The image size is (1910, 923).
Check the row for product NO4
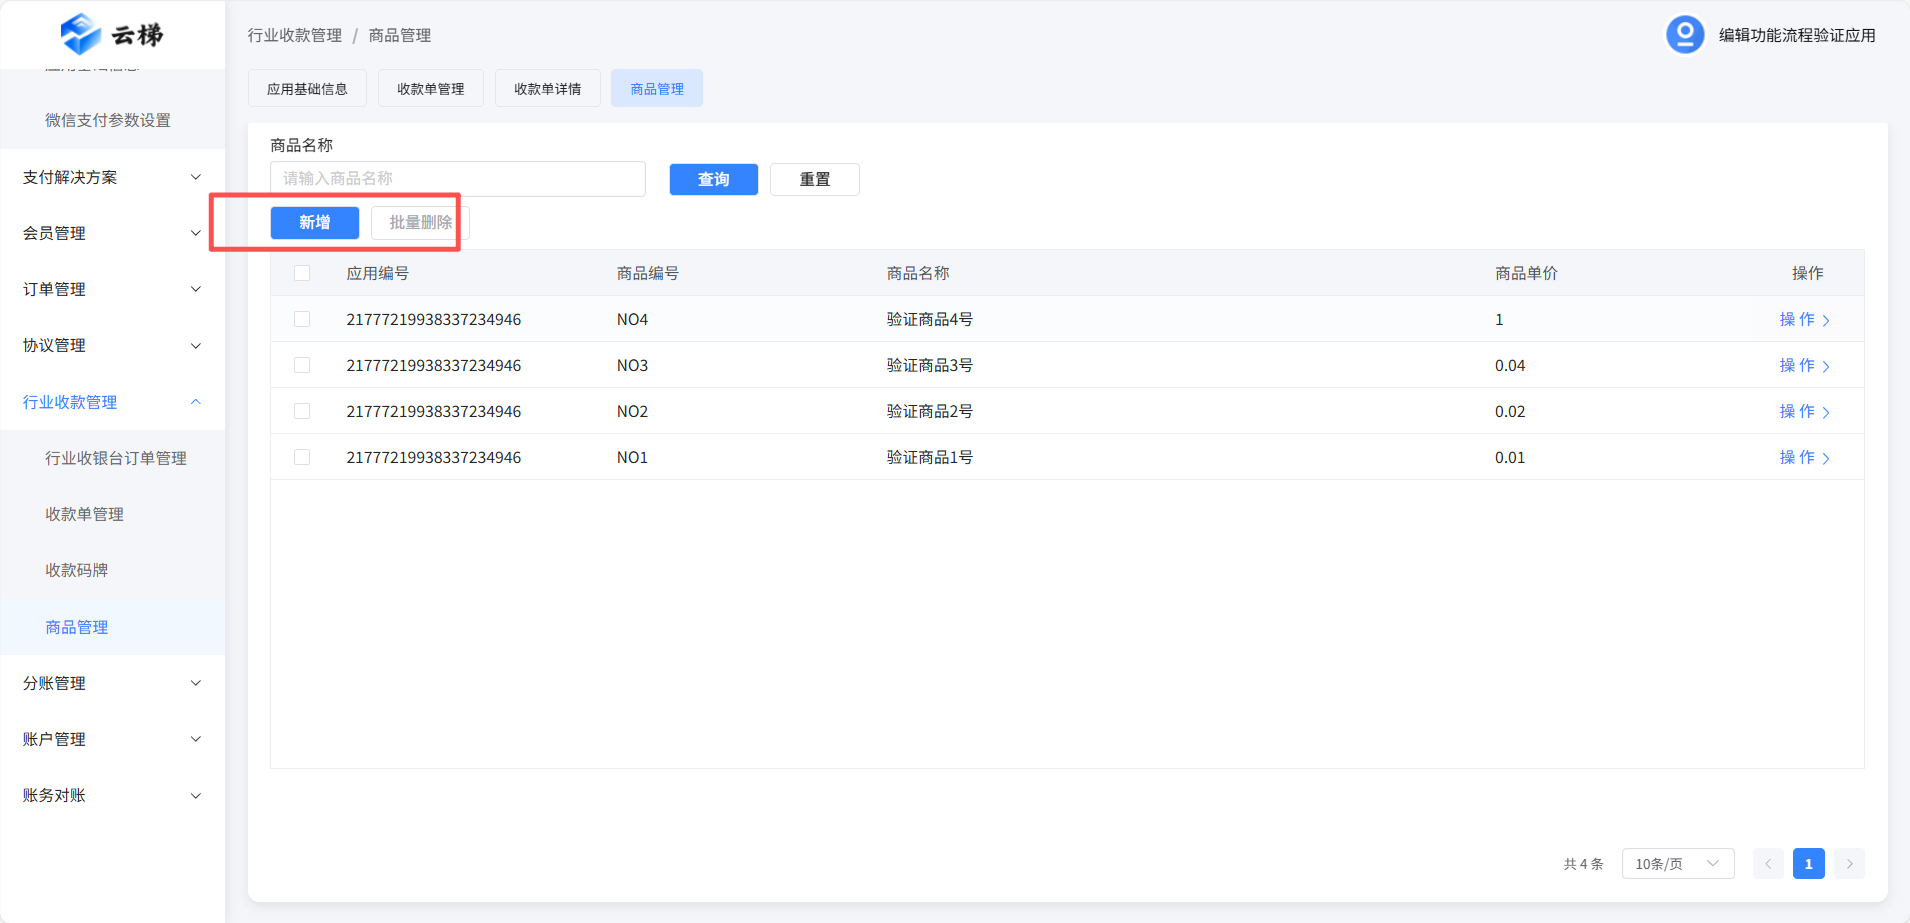pyautogui.click(x=302, y=320)
